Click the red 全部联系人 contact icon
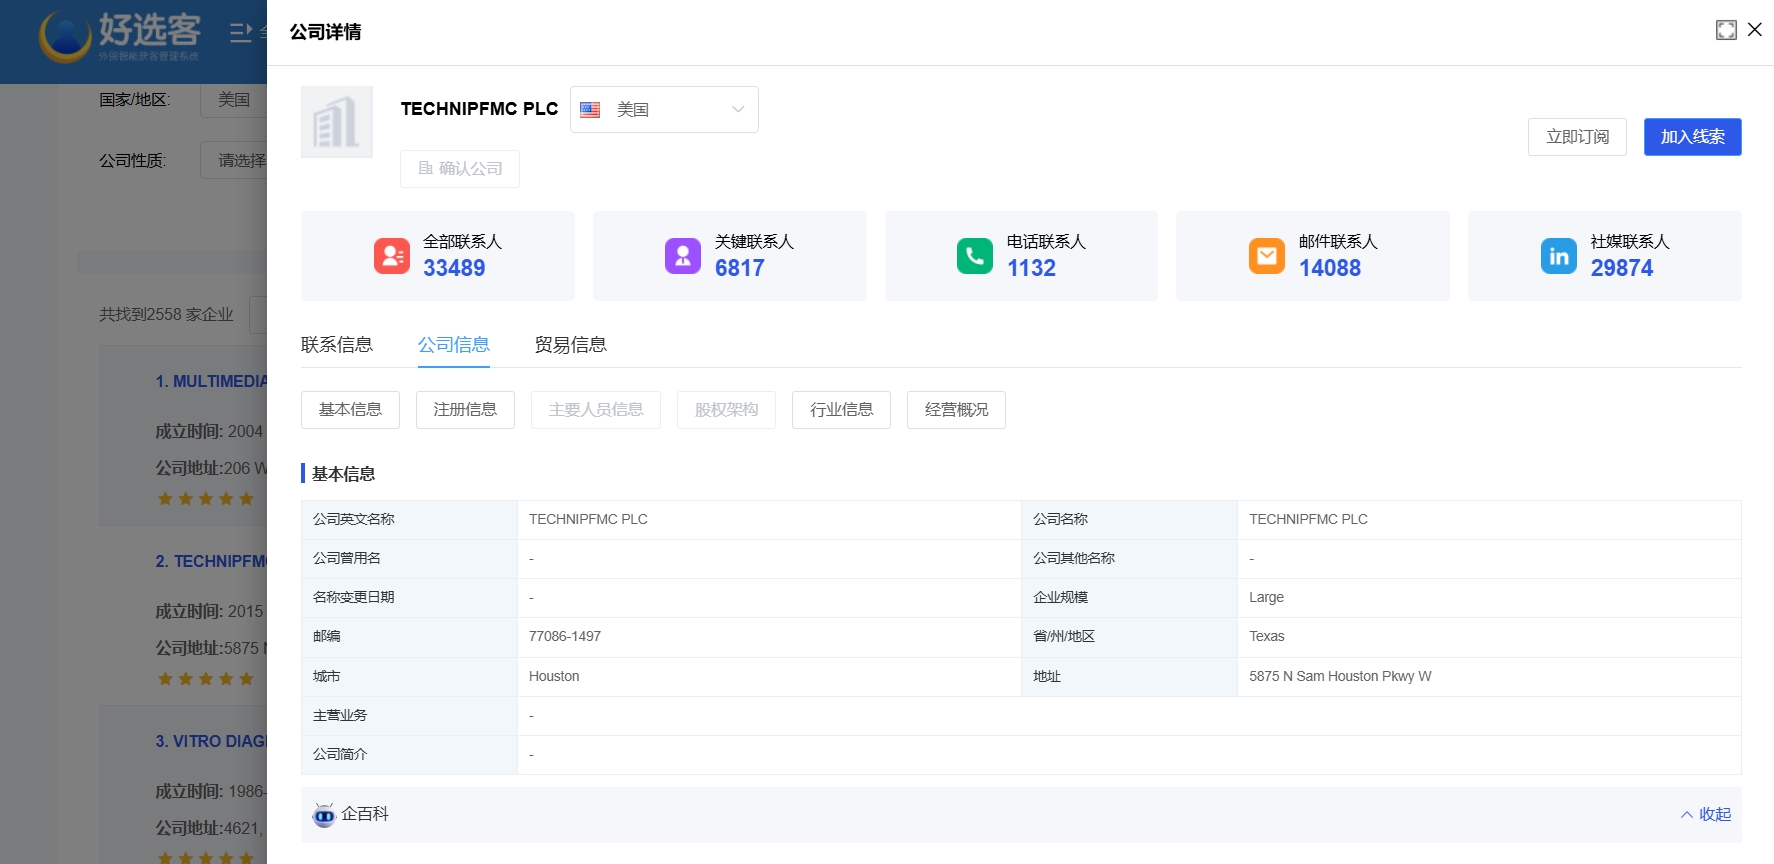The image size is (1774, 864). pos(392,256)
